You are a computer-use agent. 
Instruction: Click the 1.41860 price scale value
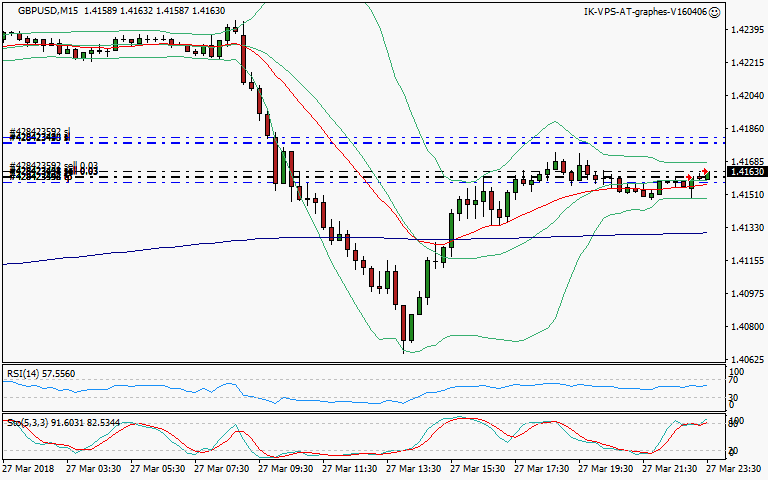(x=743, y=129)
